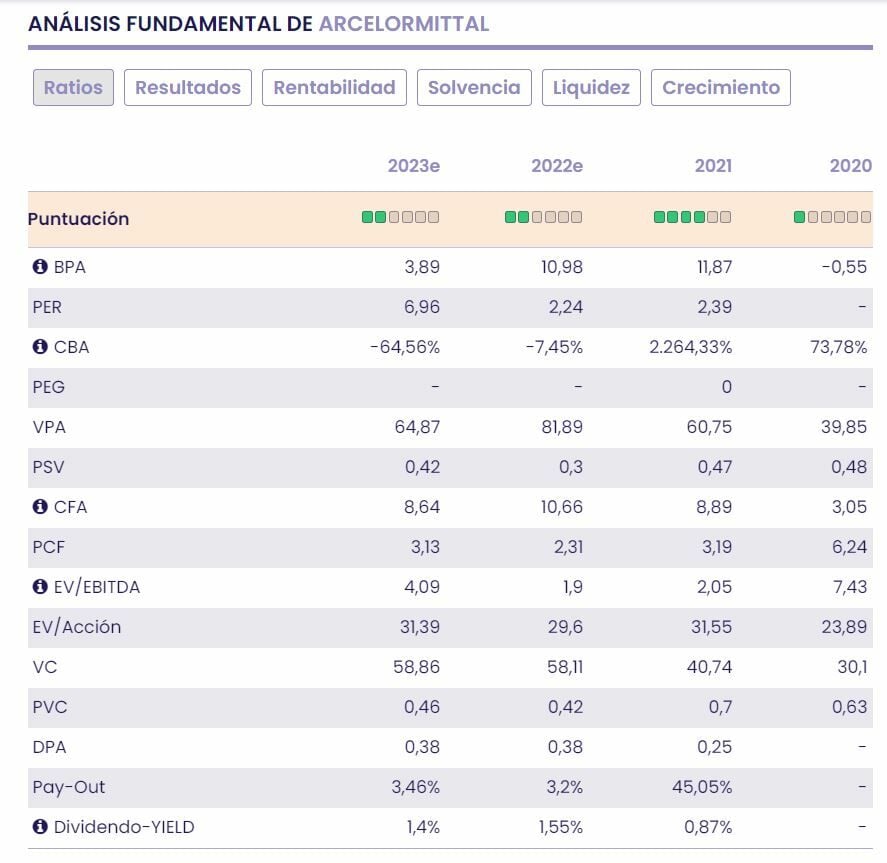Open the Rentabilidad tab
Image resolution: width=887 pixels, height=863 pixels.
334,87
